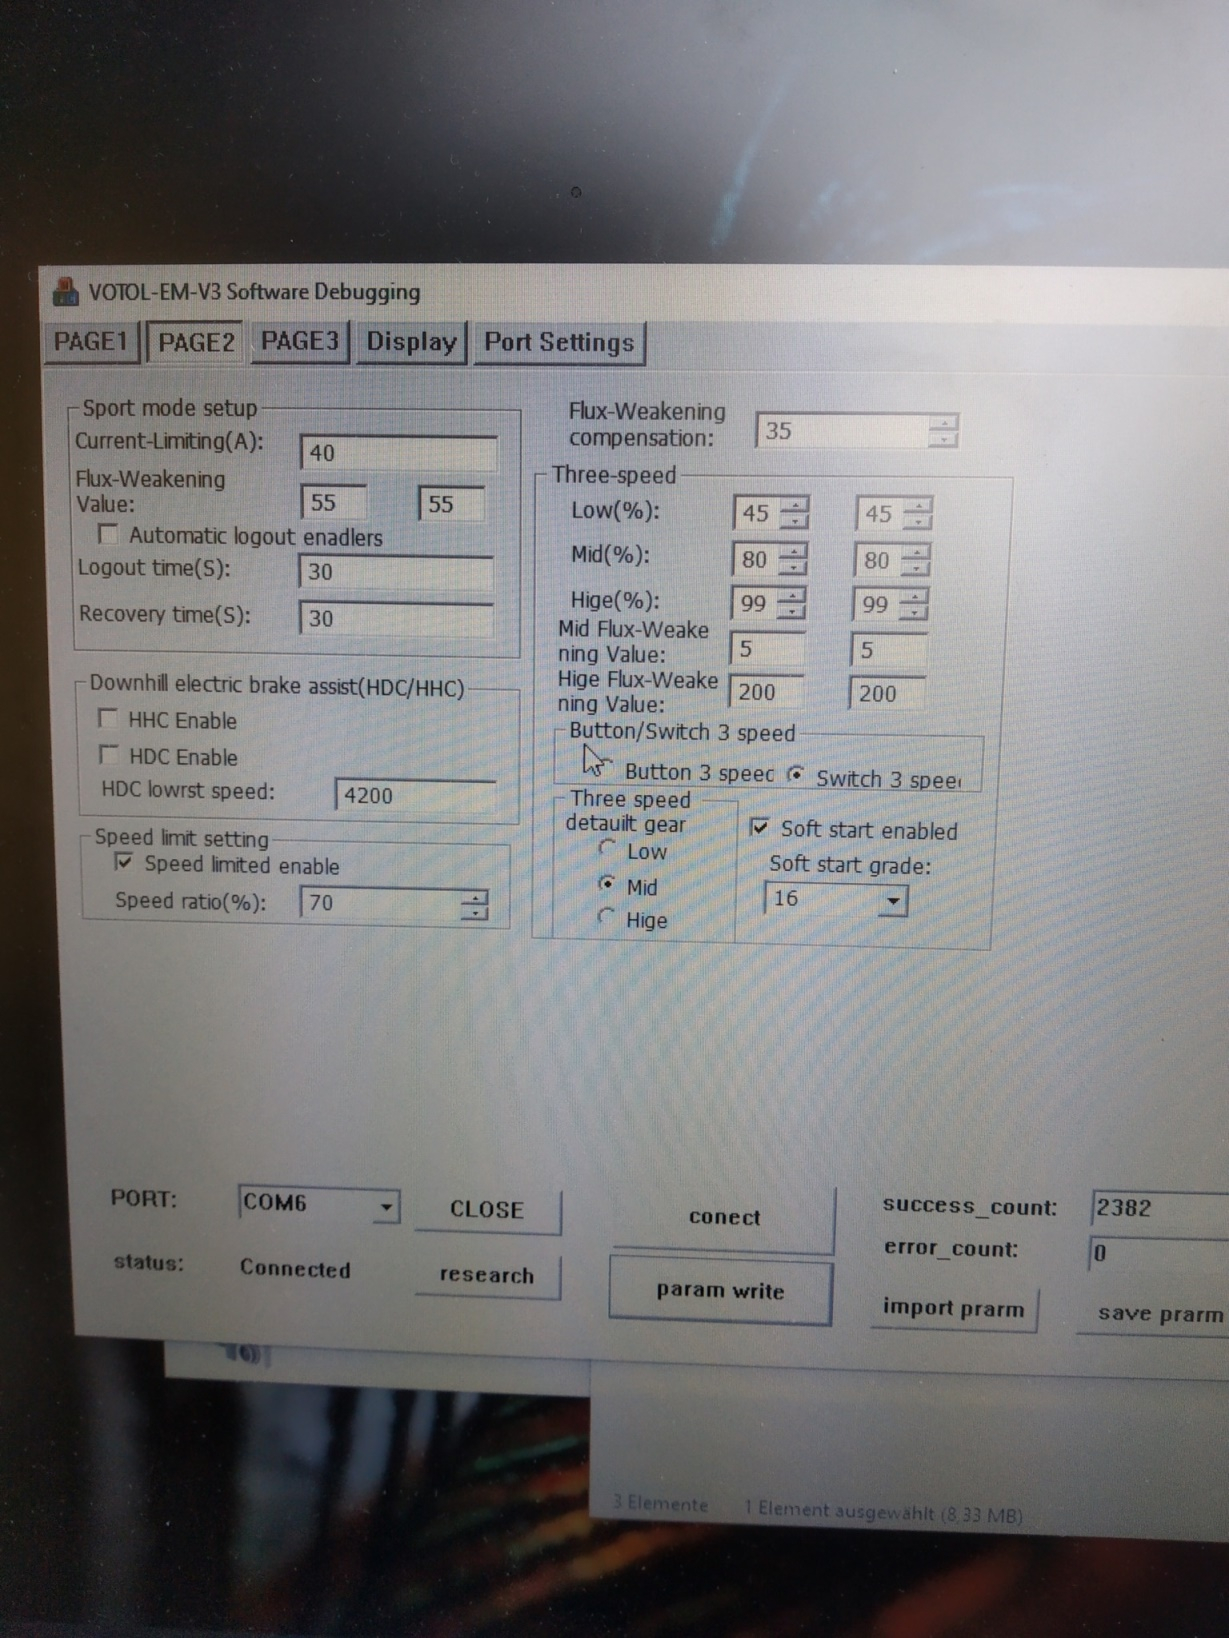Disable the Soft start enabled checkbox

[x=760, y=827]
